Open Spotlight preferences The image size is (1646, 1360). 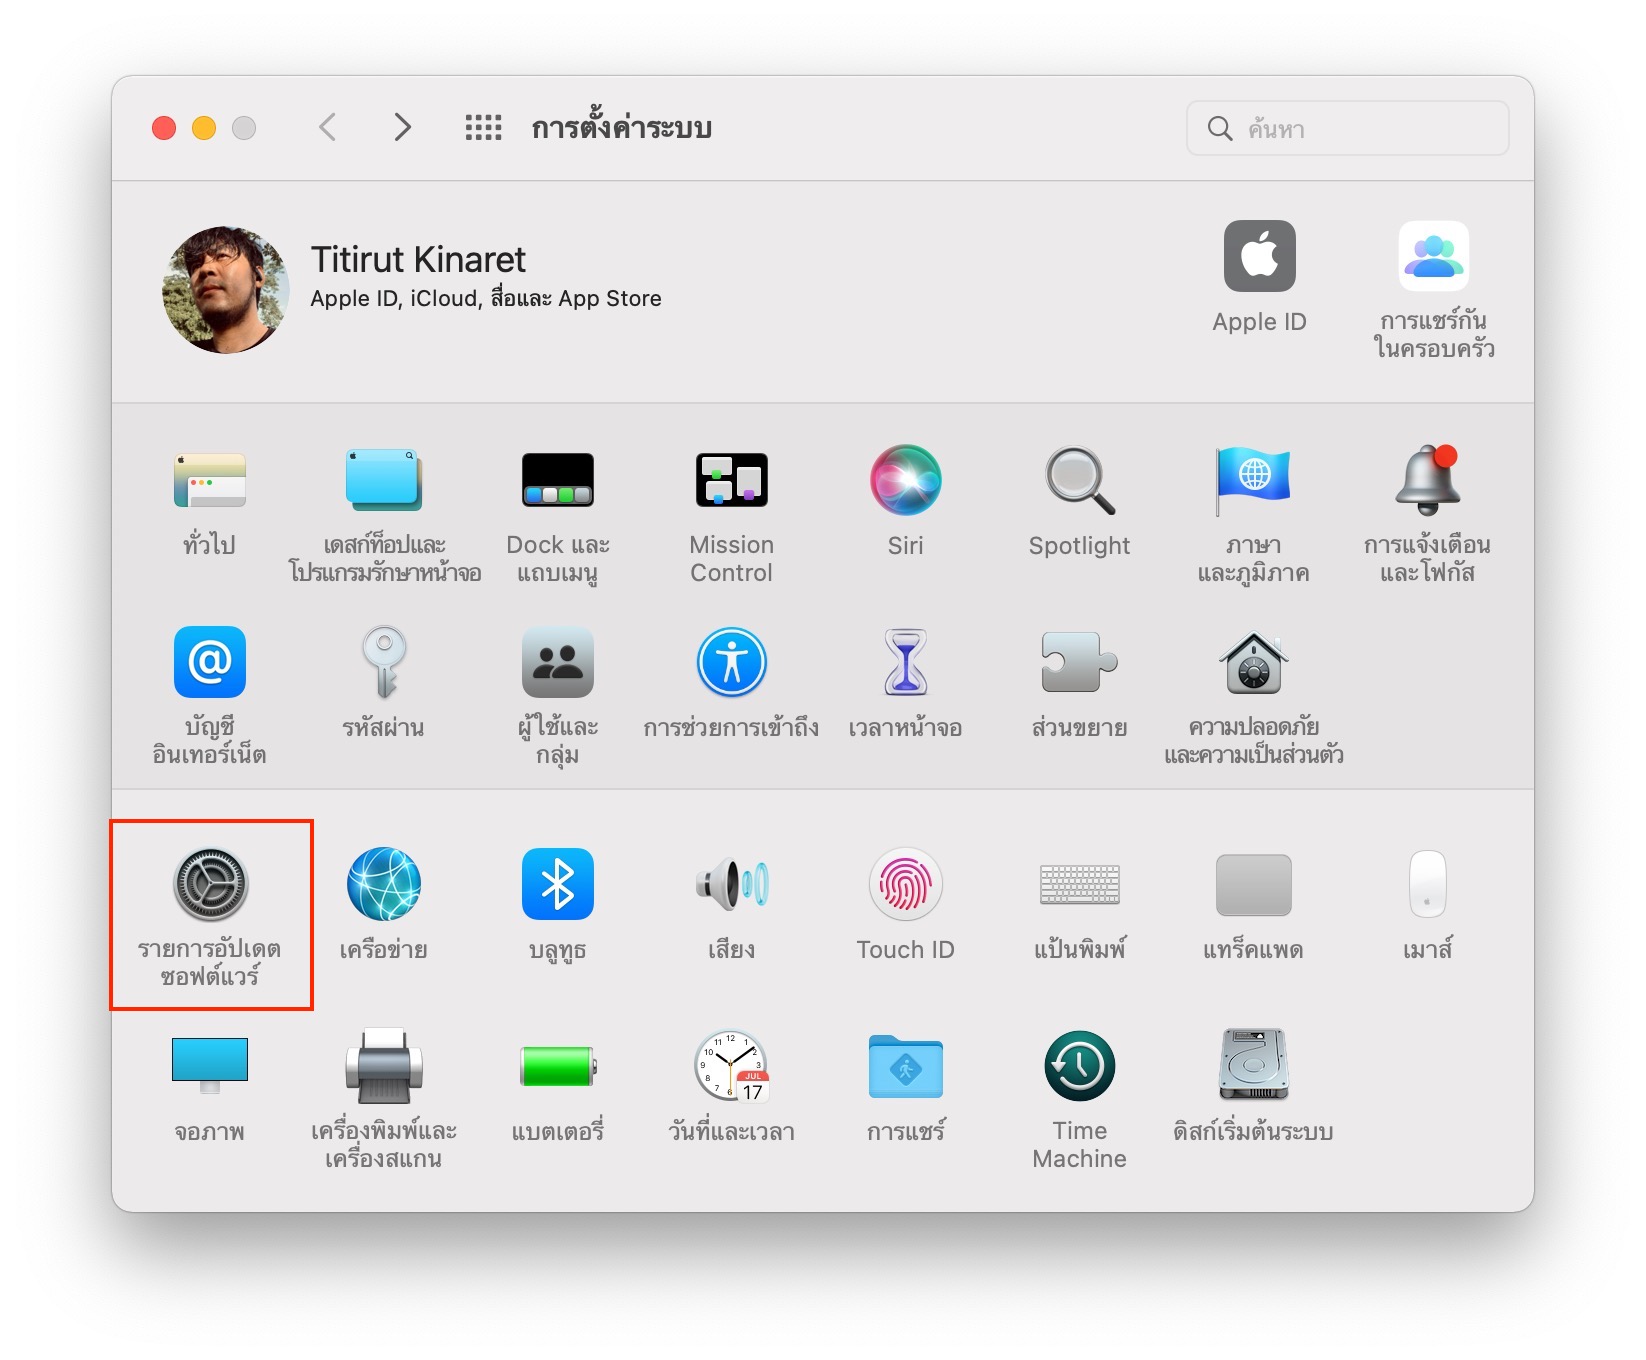click(x=1079, y=481)
